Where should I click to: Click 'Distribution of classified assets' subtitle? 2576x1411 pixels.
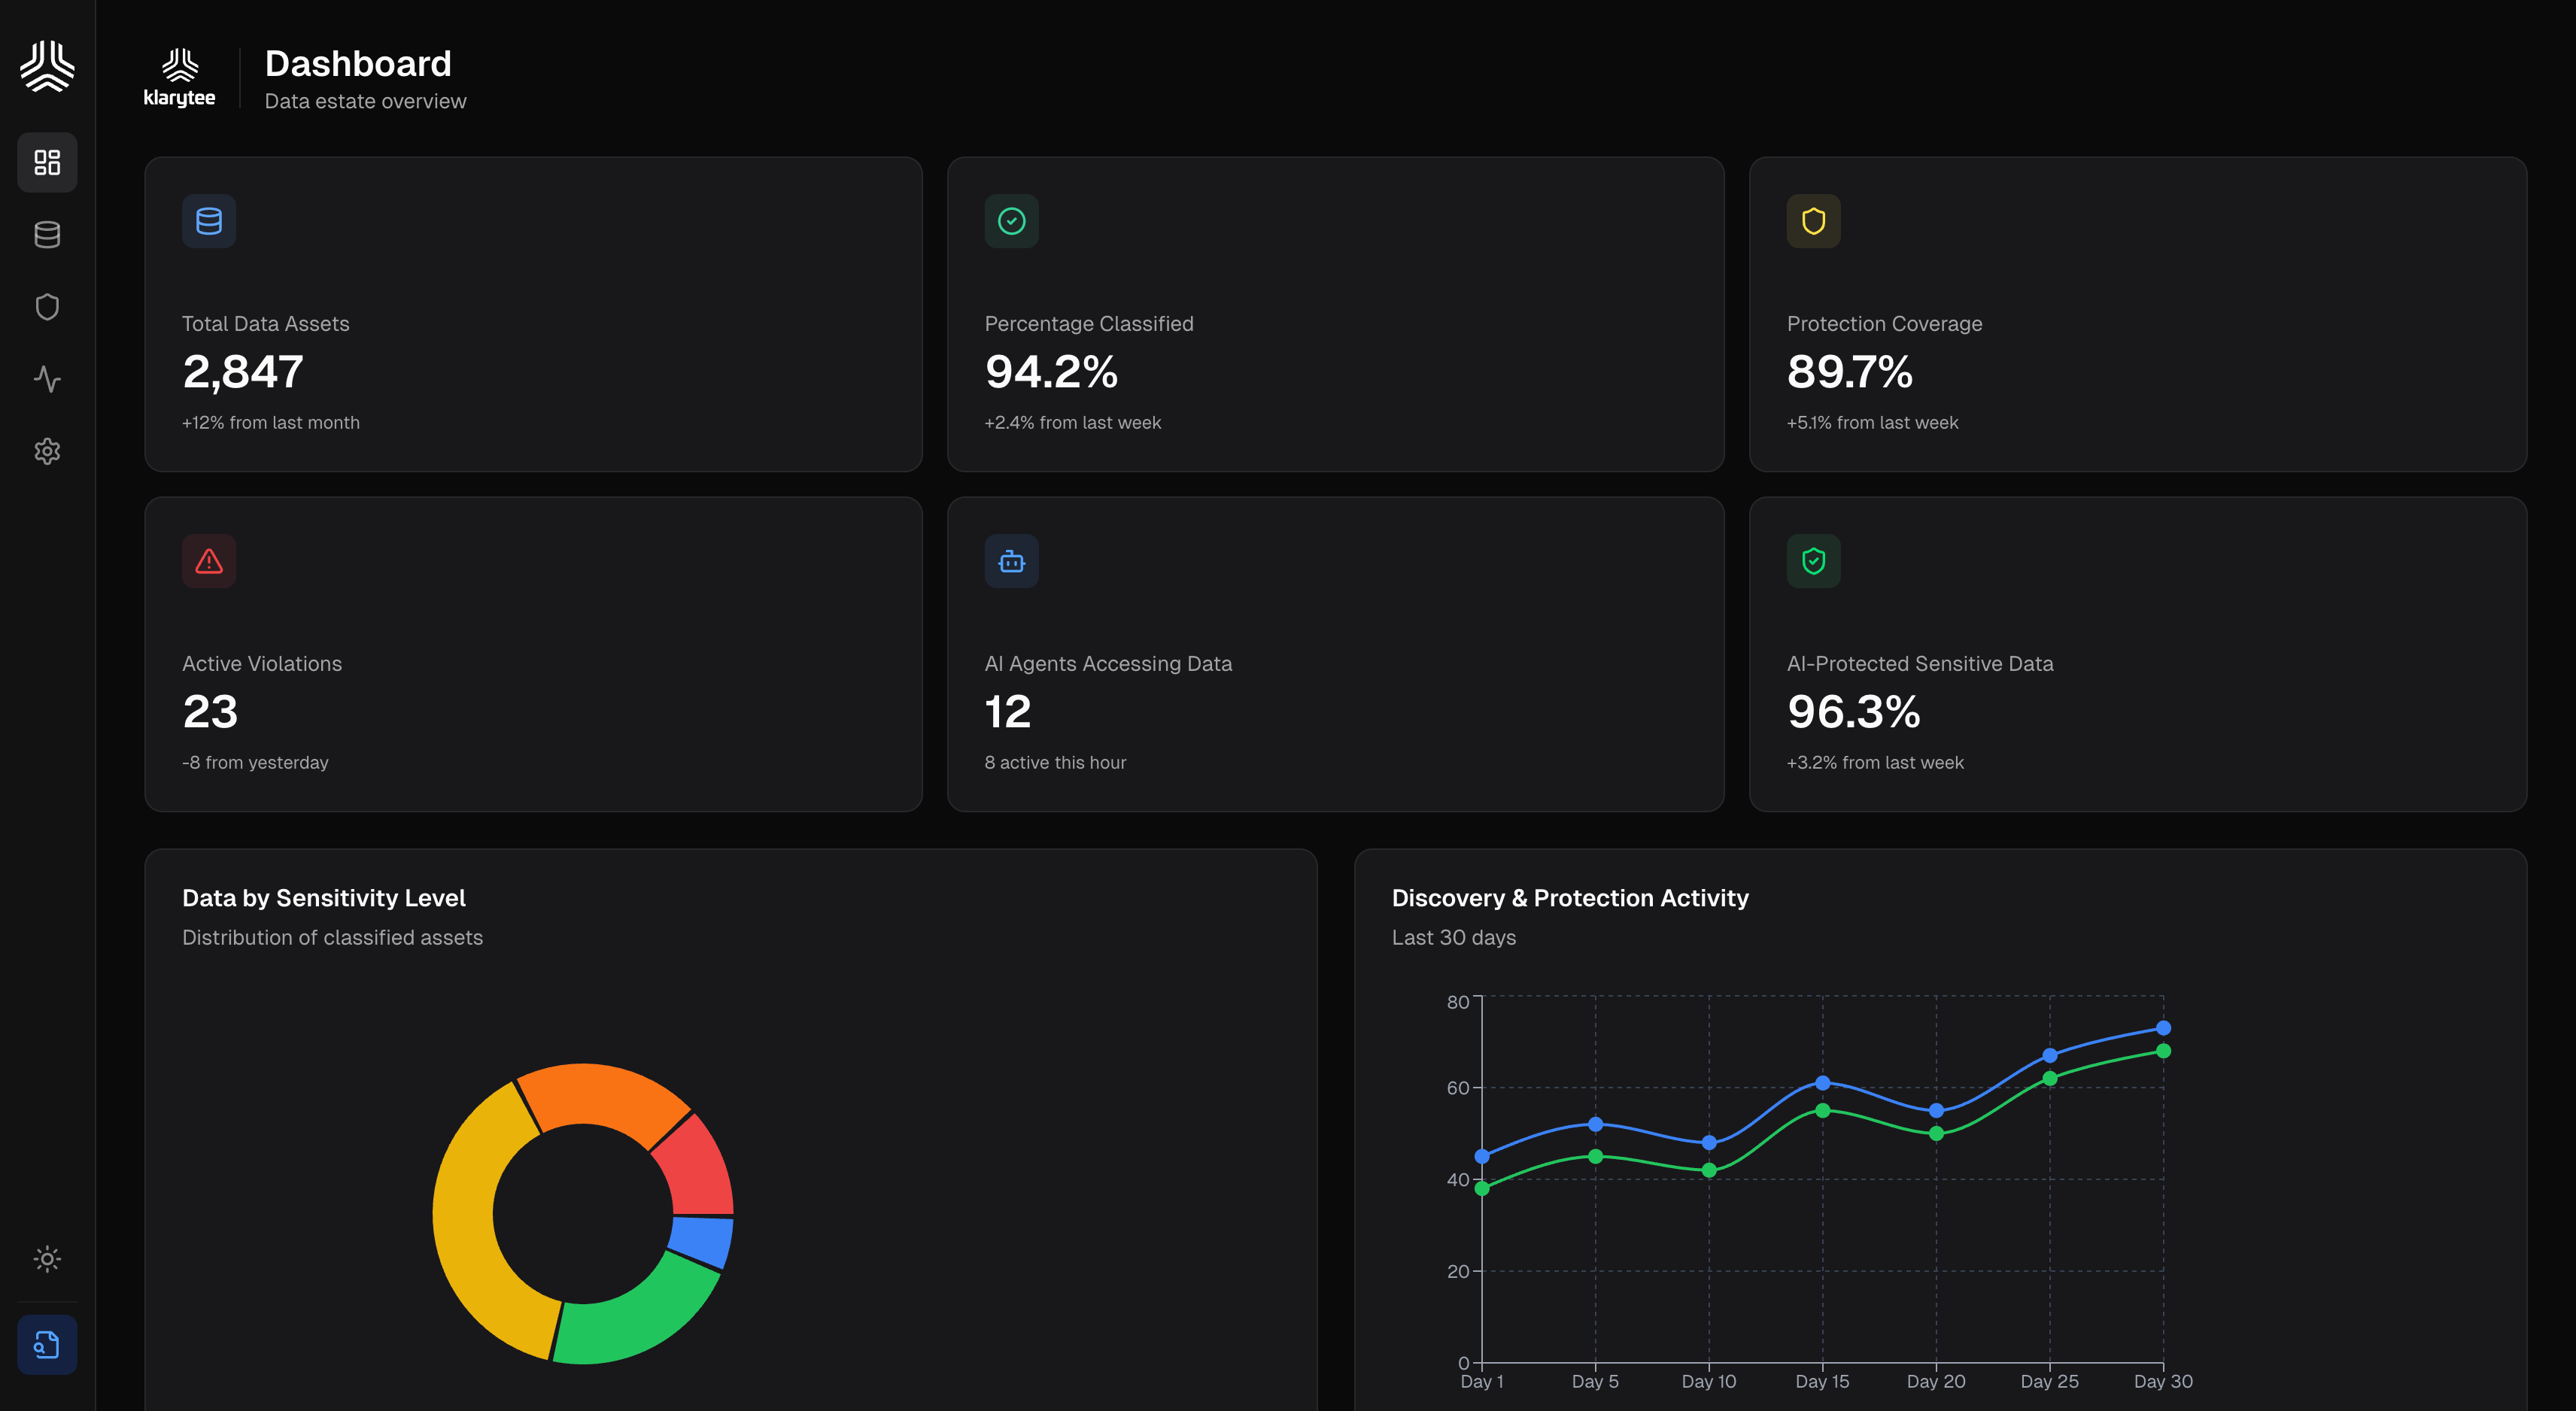[x=332, y=938]
